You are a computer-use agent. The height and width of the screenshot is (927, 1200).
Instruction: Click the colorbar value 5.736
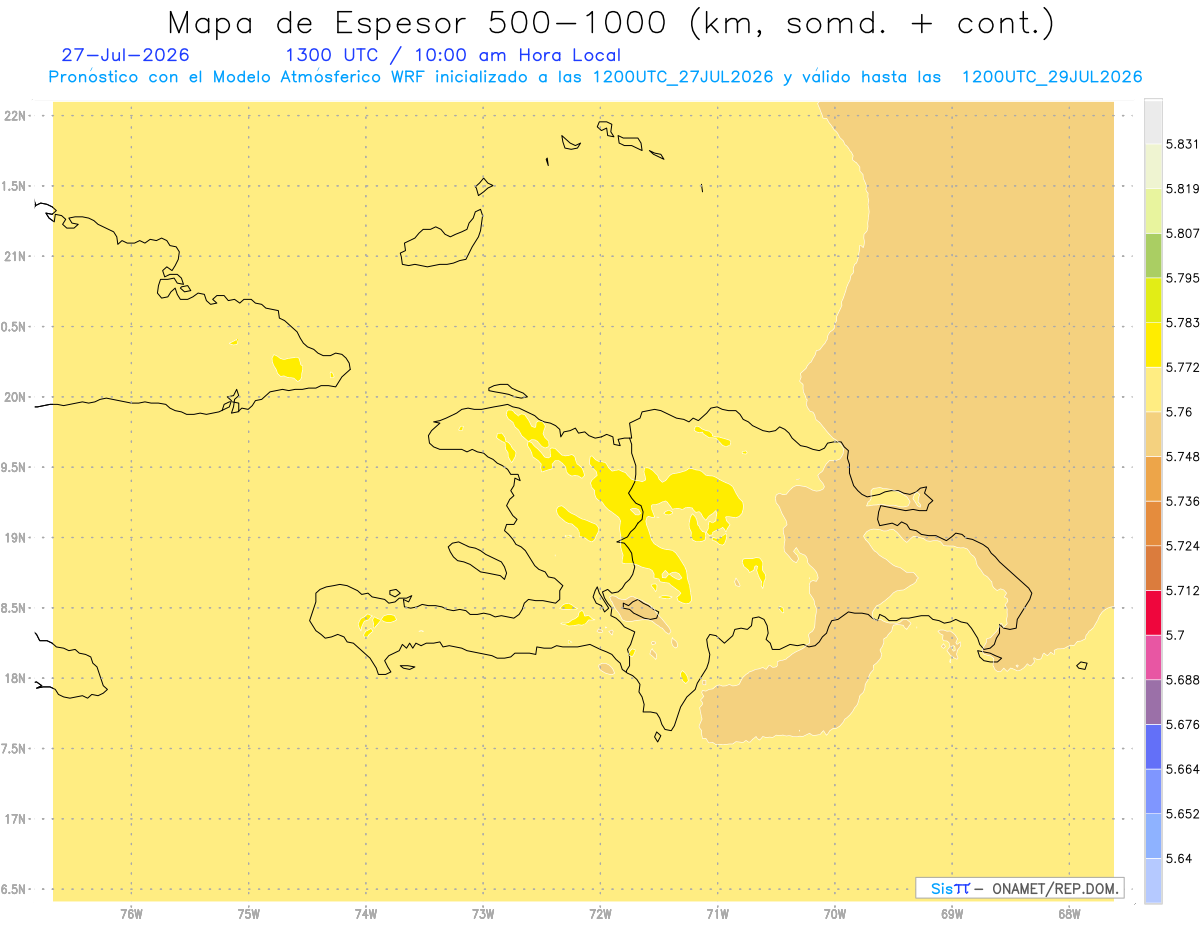click(1182, 501)
